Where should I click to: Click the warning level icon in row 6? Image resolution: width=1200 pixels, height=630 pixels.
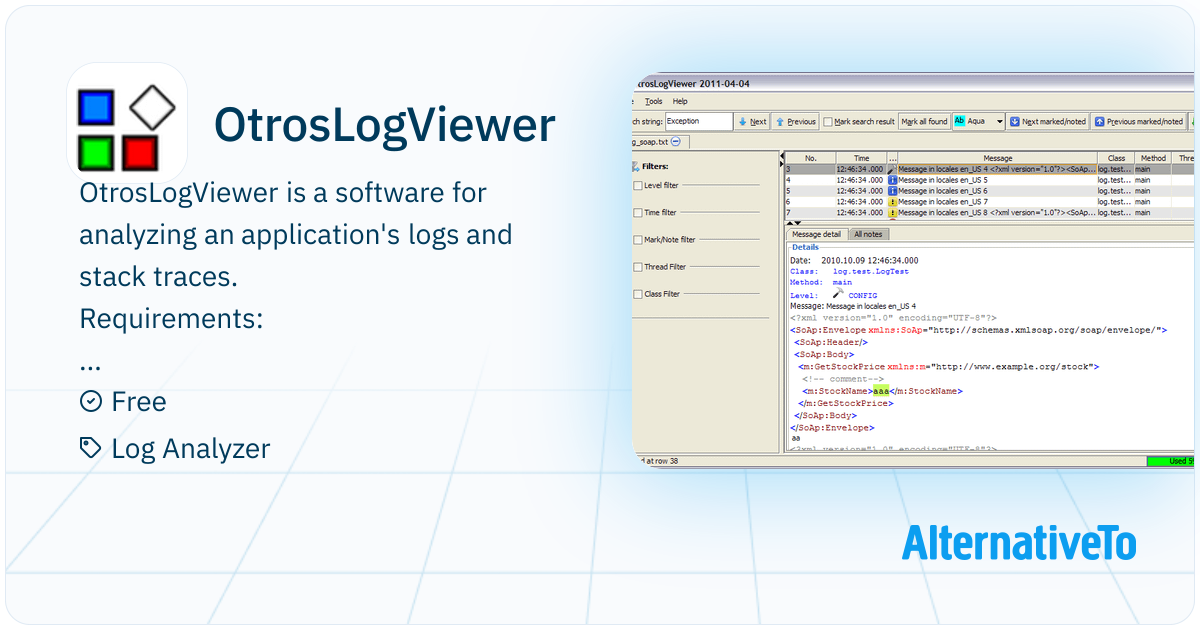tap(892, 202)
